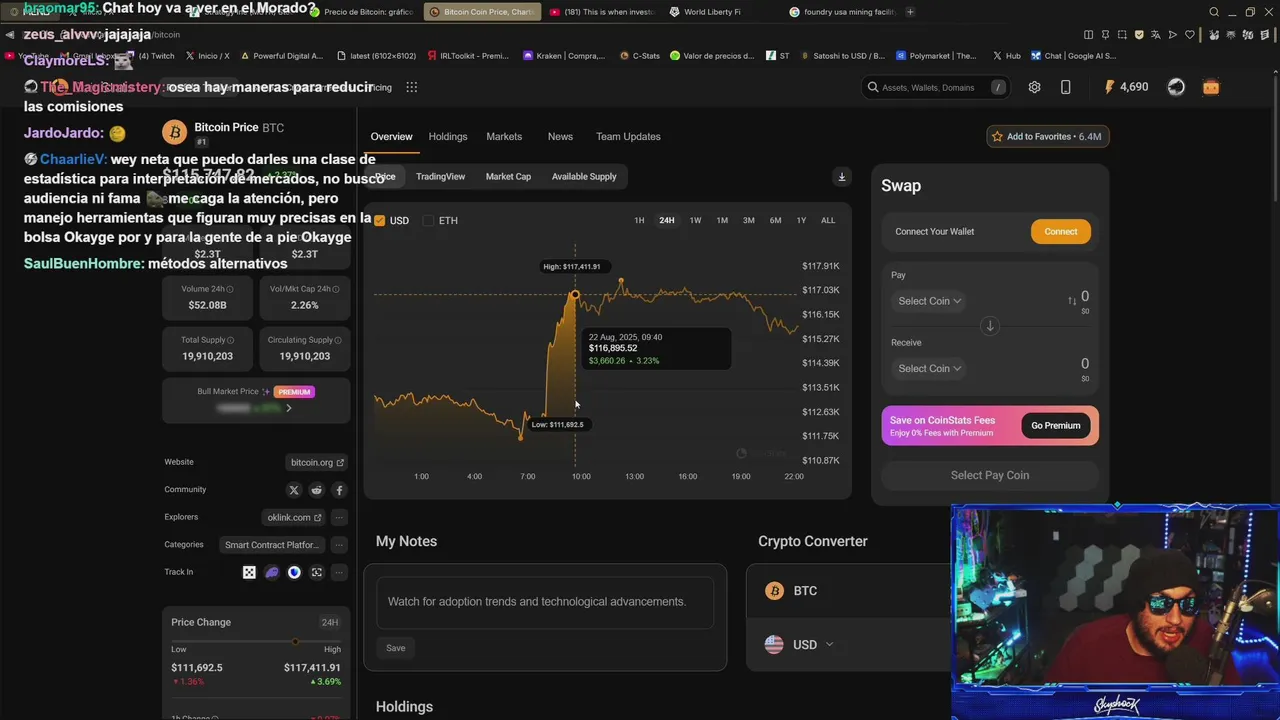
Task: Click the blue shield Track In icon
Action: tap(294, 572)
